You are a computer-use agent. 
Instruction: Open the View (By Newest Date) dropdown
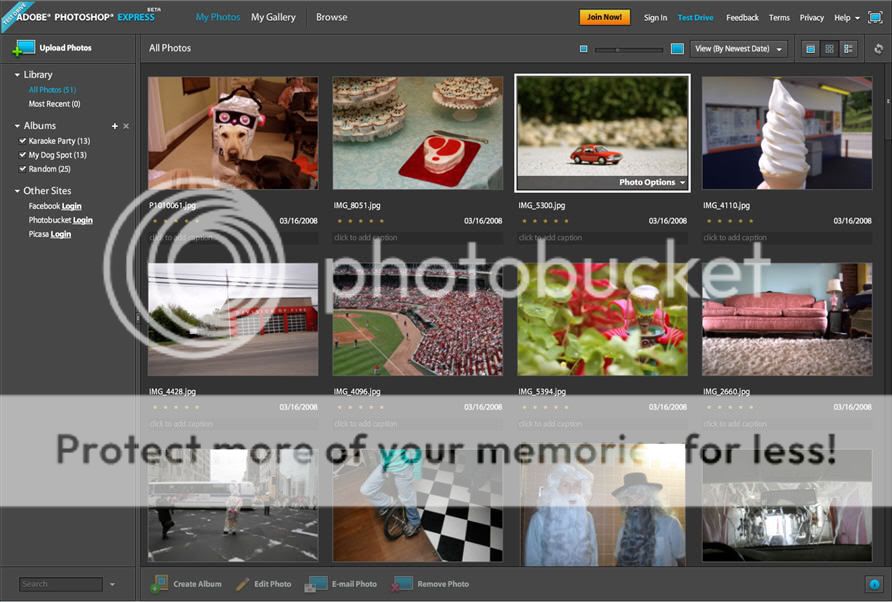coord(738,48)
